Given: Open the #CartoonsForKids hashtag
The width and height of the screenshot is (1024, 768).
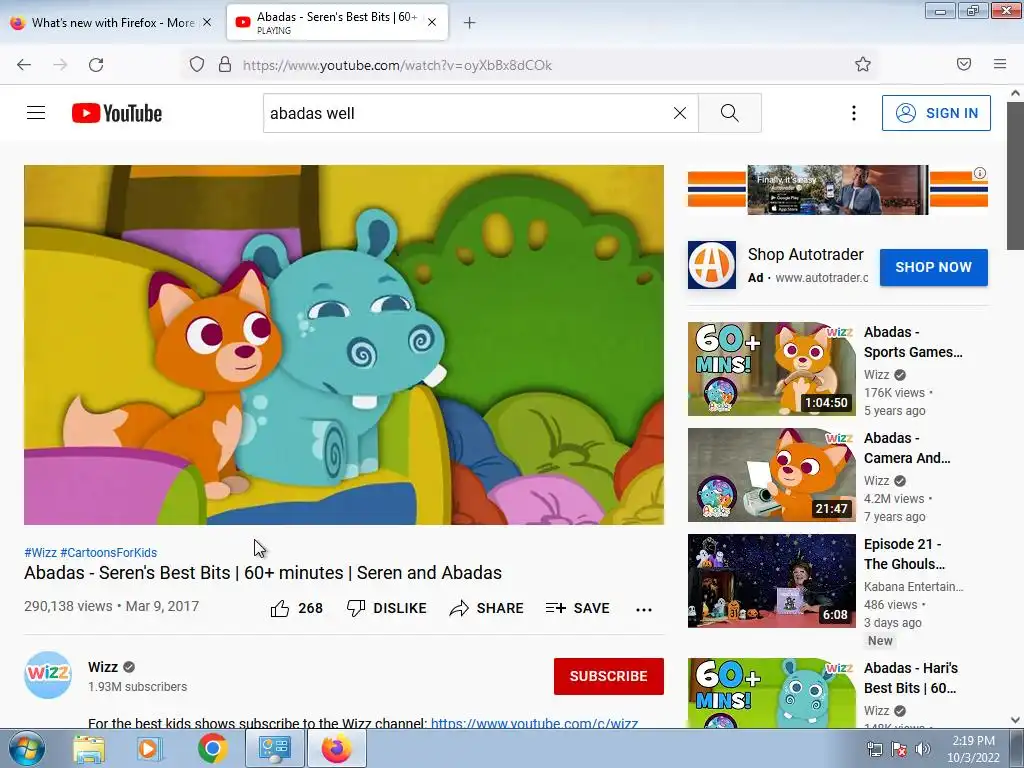Looking at the screenshot, I should click(x=108, y=552).
